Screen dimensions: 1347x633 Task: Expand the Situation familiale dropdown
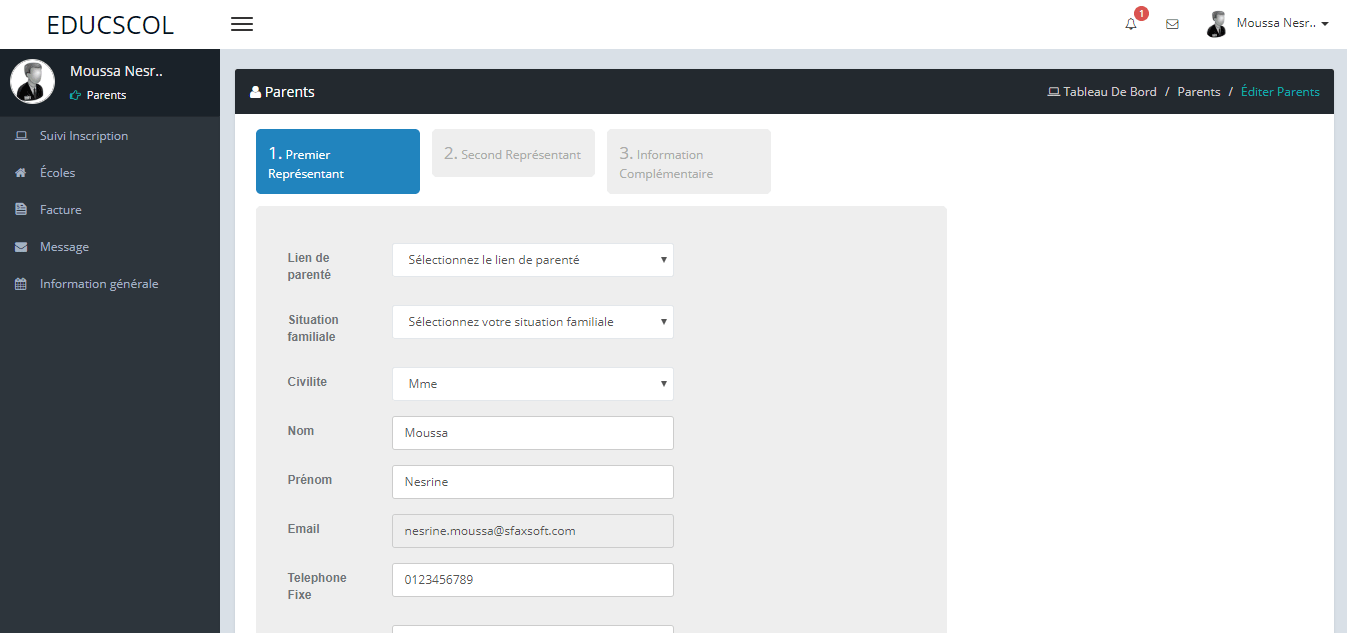coord(532,322)
